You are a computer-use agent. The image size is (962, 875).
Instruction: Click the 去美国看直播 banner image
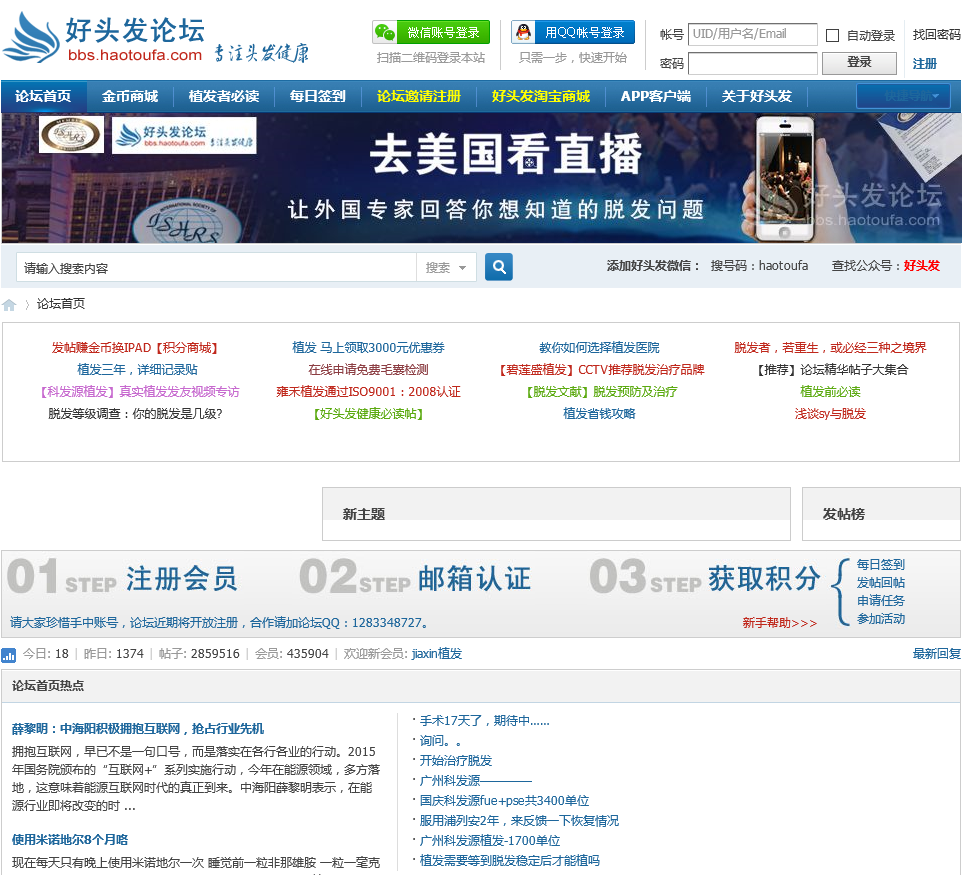481,178
